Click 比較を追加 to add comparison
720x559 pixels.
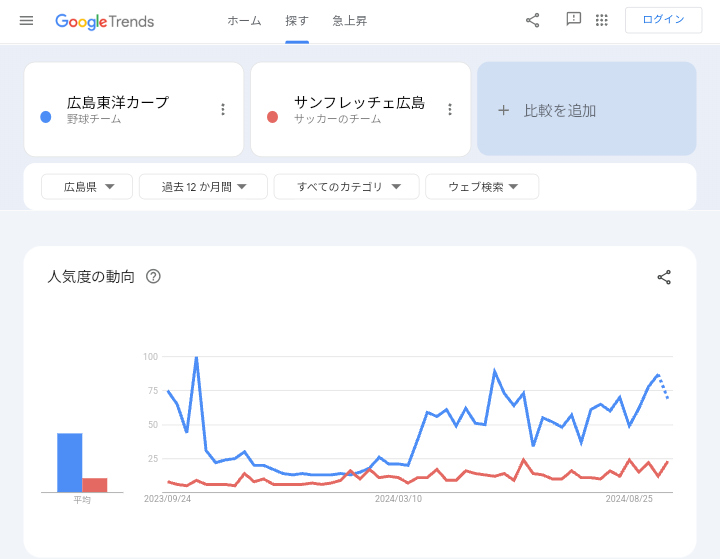click(x=586, y=110)
